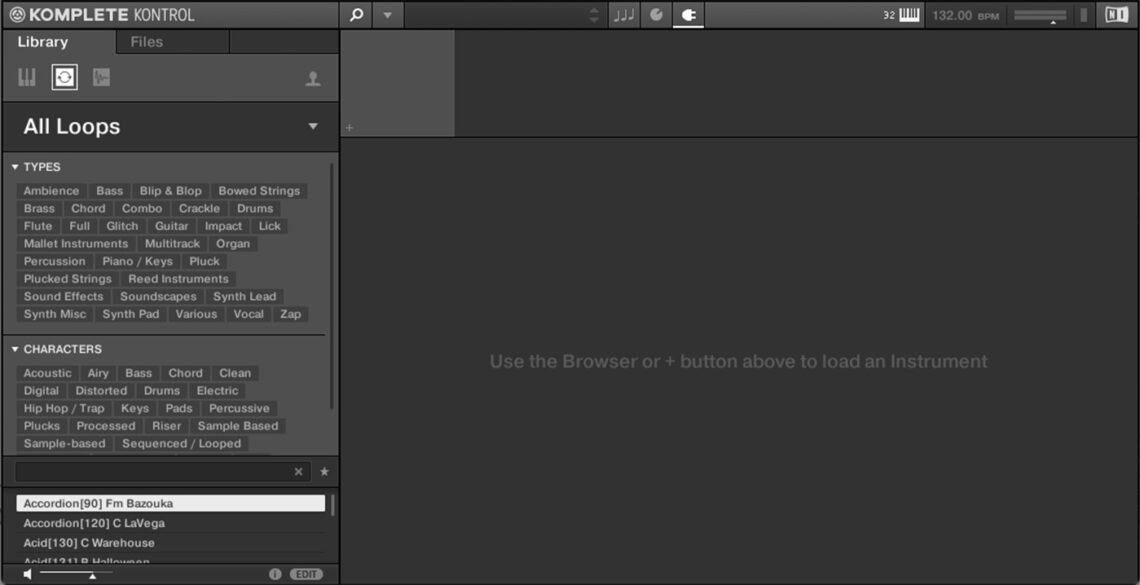This screenshot has width=1140, height=585.
Task: Open the All Loops product dropdown
Action: point(313,127)
